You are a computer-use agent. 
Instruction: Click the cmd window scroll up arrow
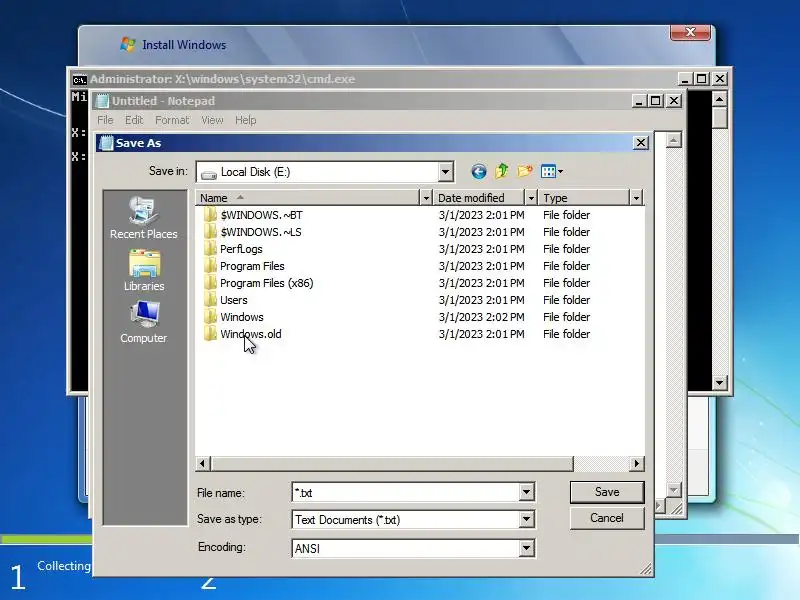[719, 99]
